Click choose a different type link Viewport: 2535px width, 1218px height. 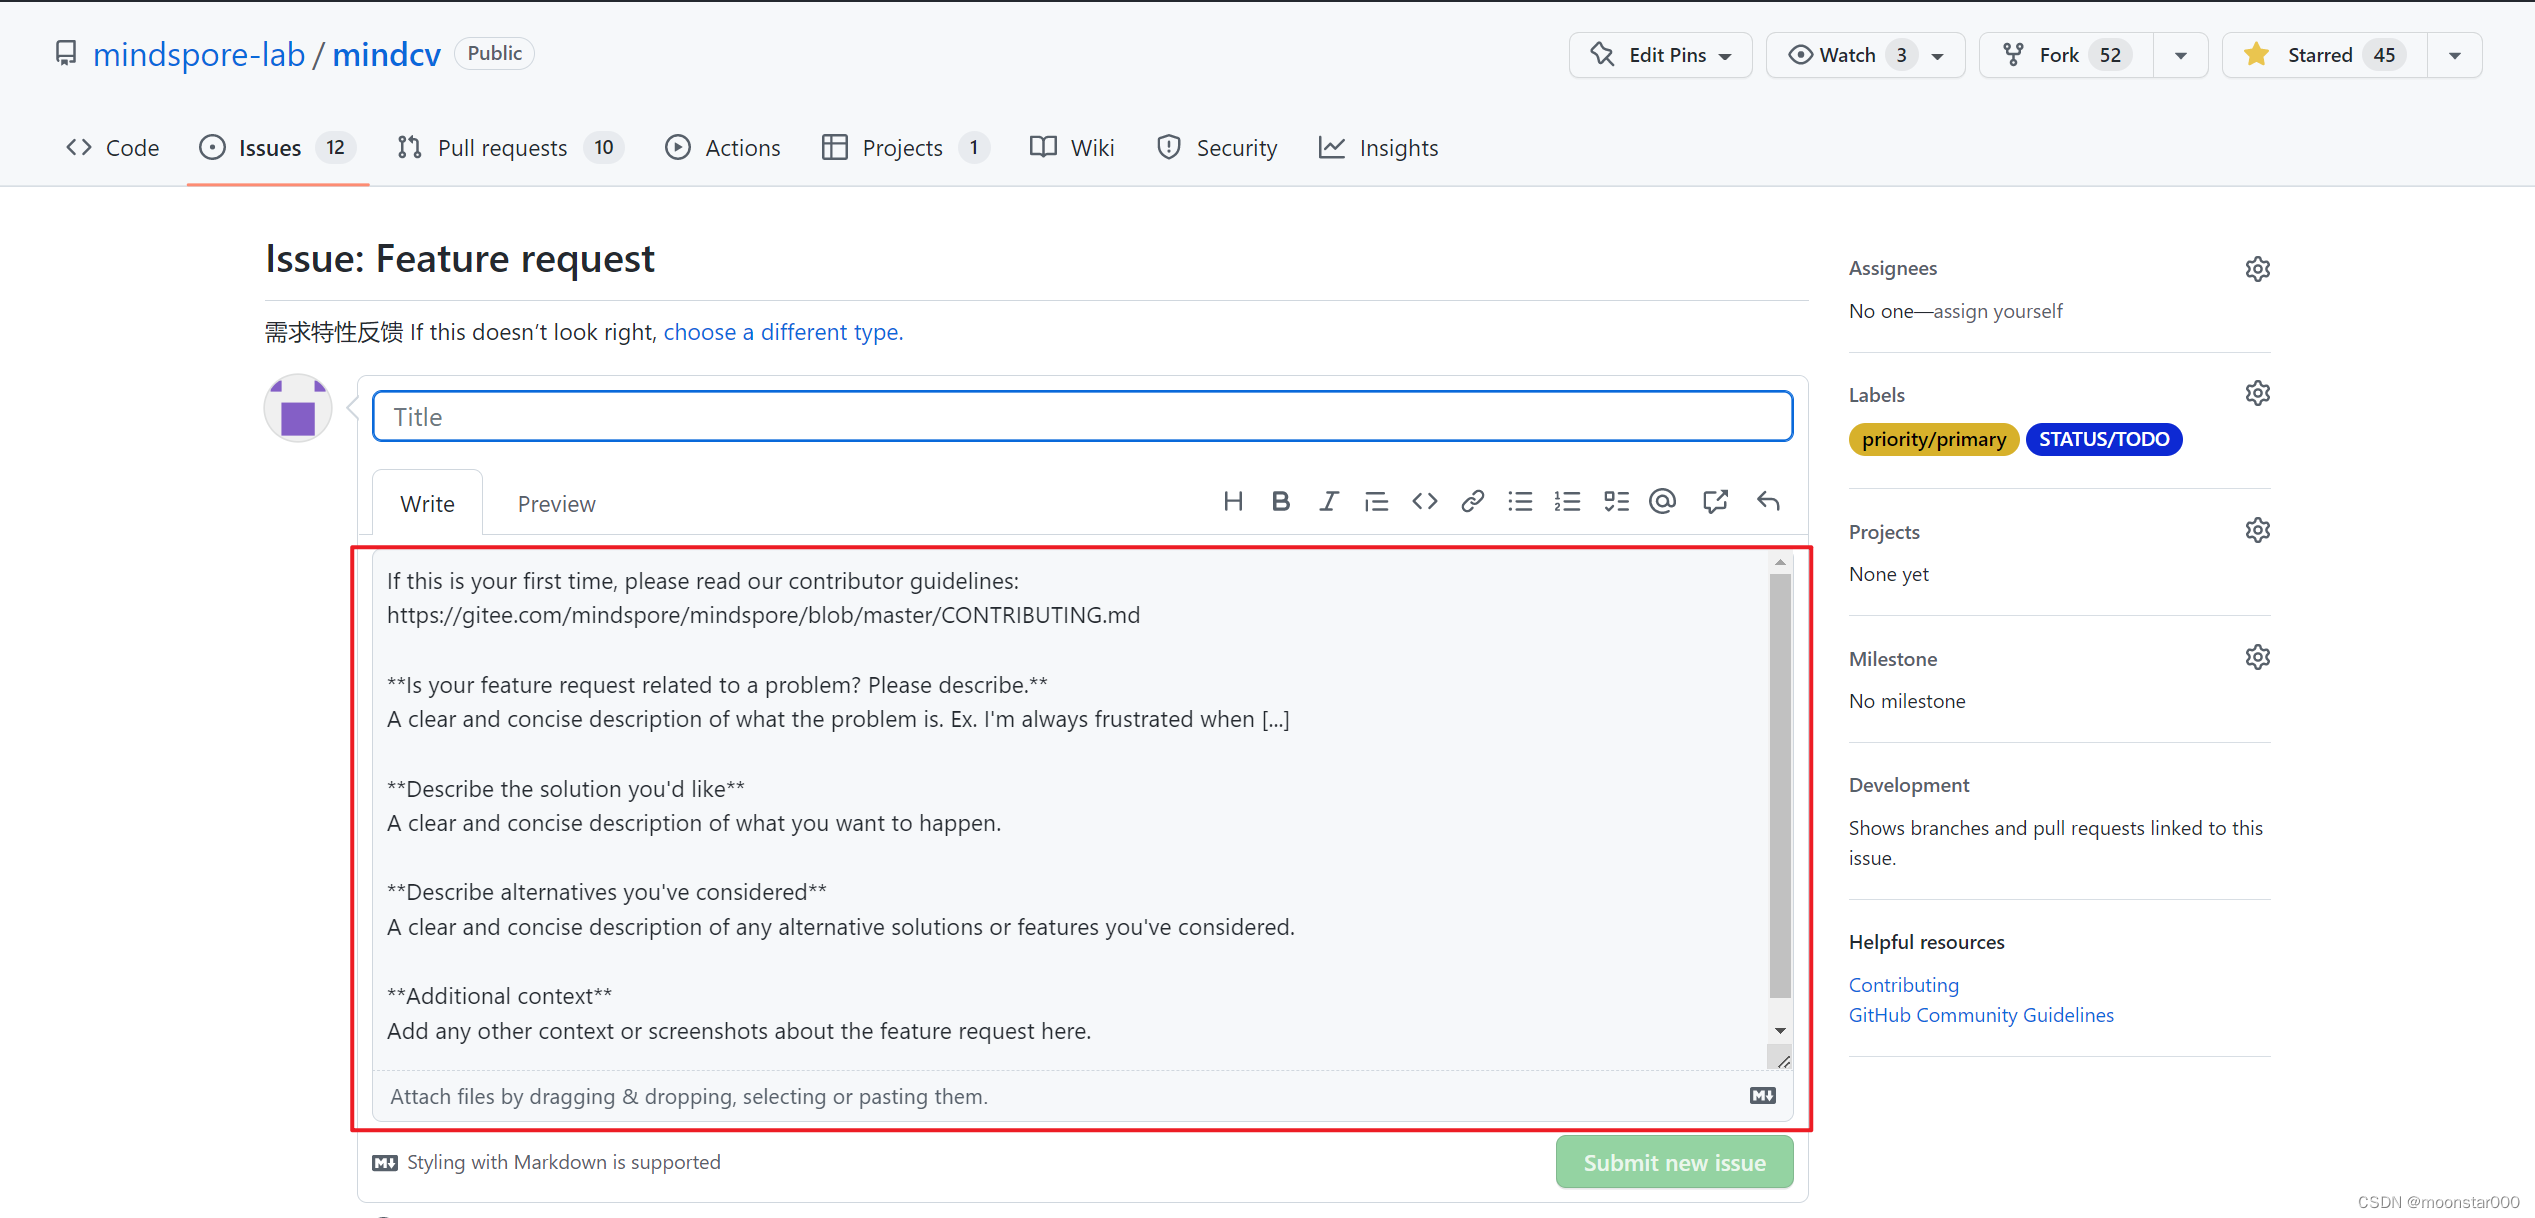pos(783,332)
